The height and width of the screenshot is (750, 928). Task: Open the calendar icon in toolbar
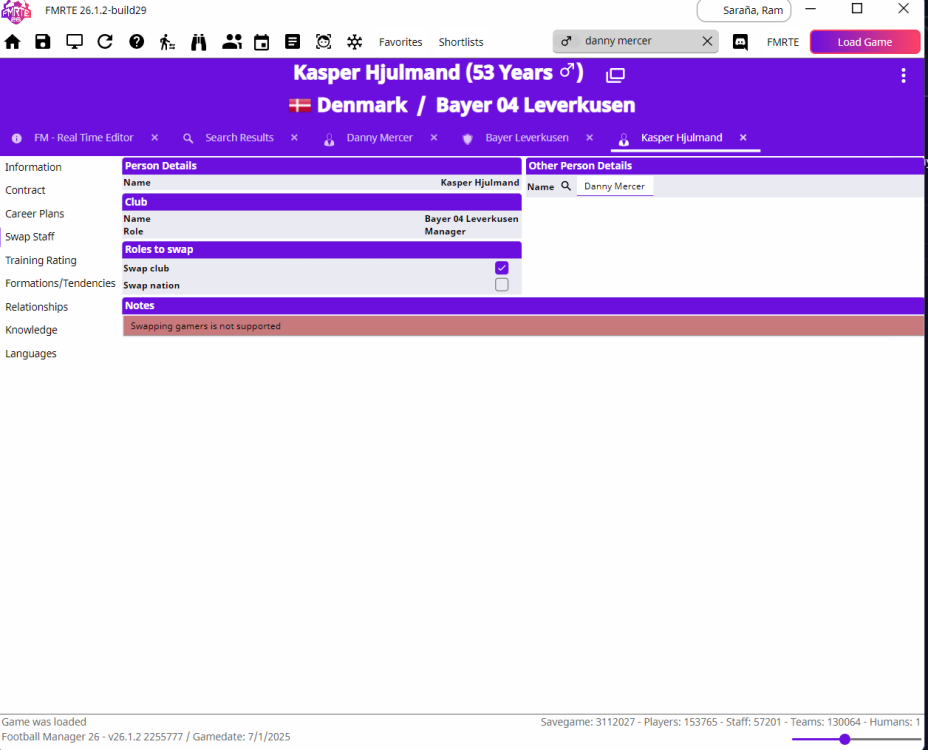[261, 42]
